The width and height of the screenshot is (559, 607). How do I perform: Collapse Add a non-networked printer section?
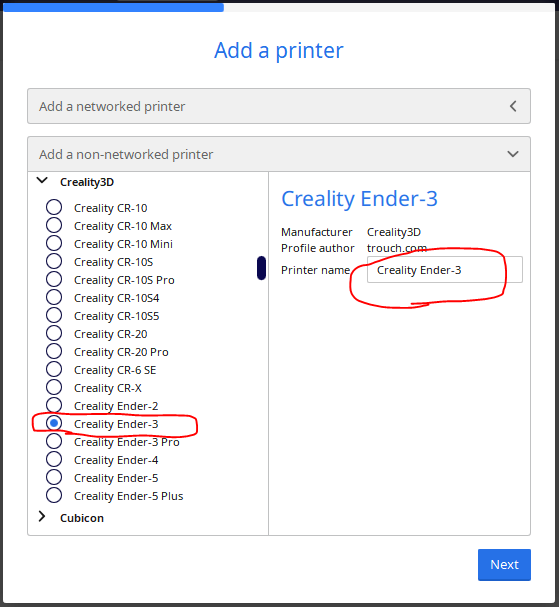click(x=279, y=154)
